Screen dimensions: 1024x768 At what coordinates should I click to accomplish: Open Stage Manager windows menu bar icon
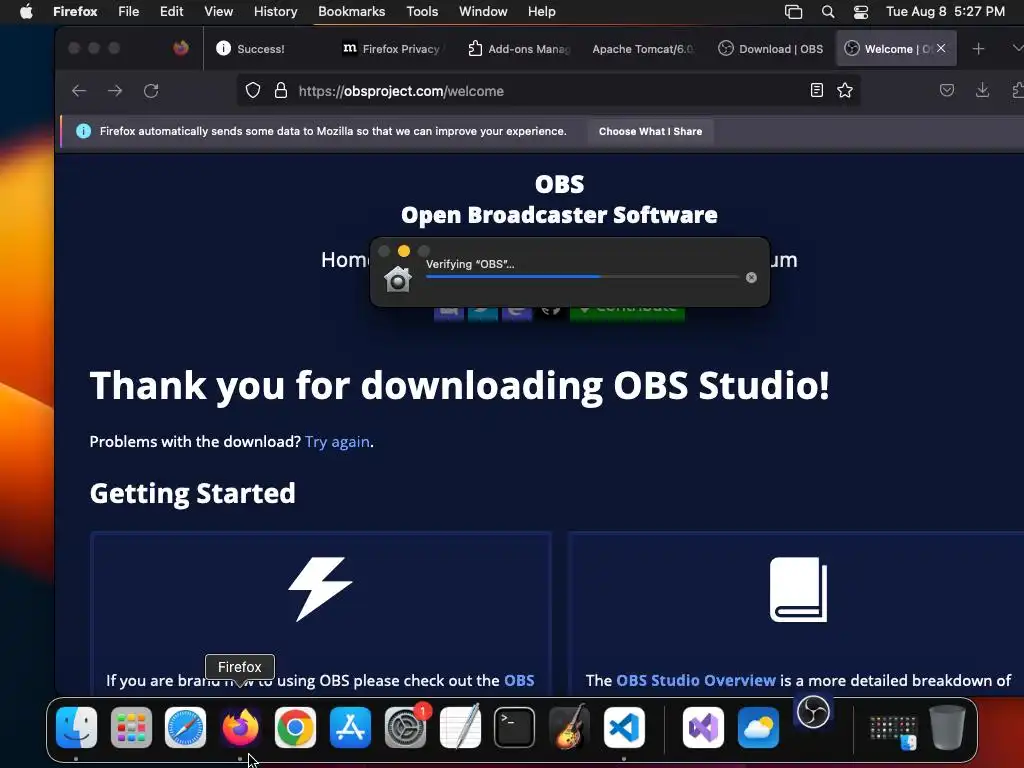coord(793,11)
